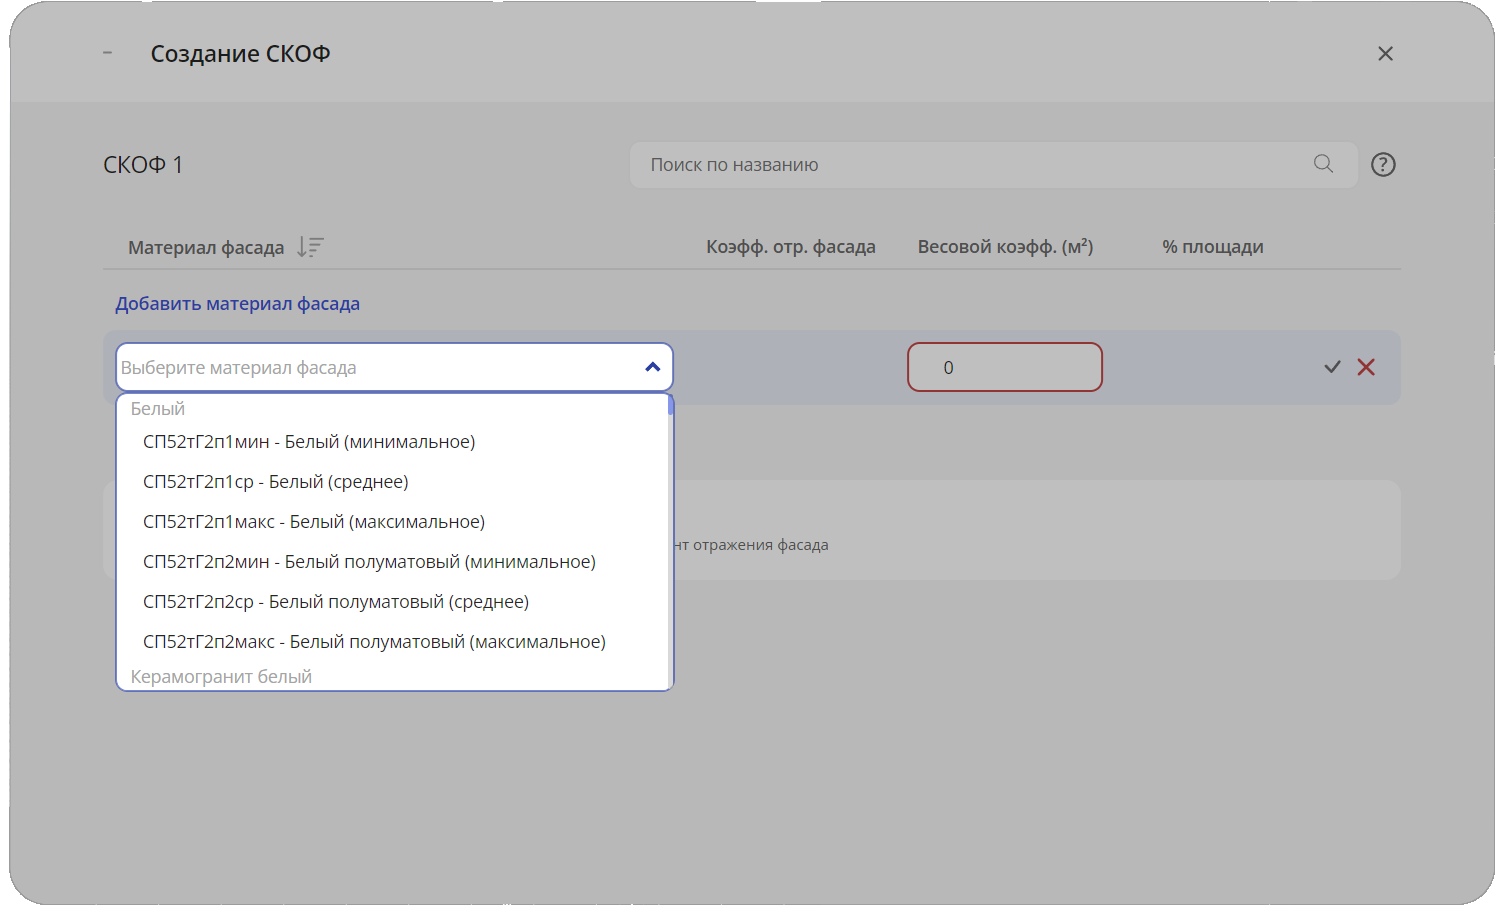Click the Коэфф. отр. фасада column header

click(x=790, y=247)
